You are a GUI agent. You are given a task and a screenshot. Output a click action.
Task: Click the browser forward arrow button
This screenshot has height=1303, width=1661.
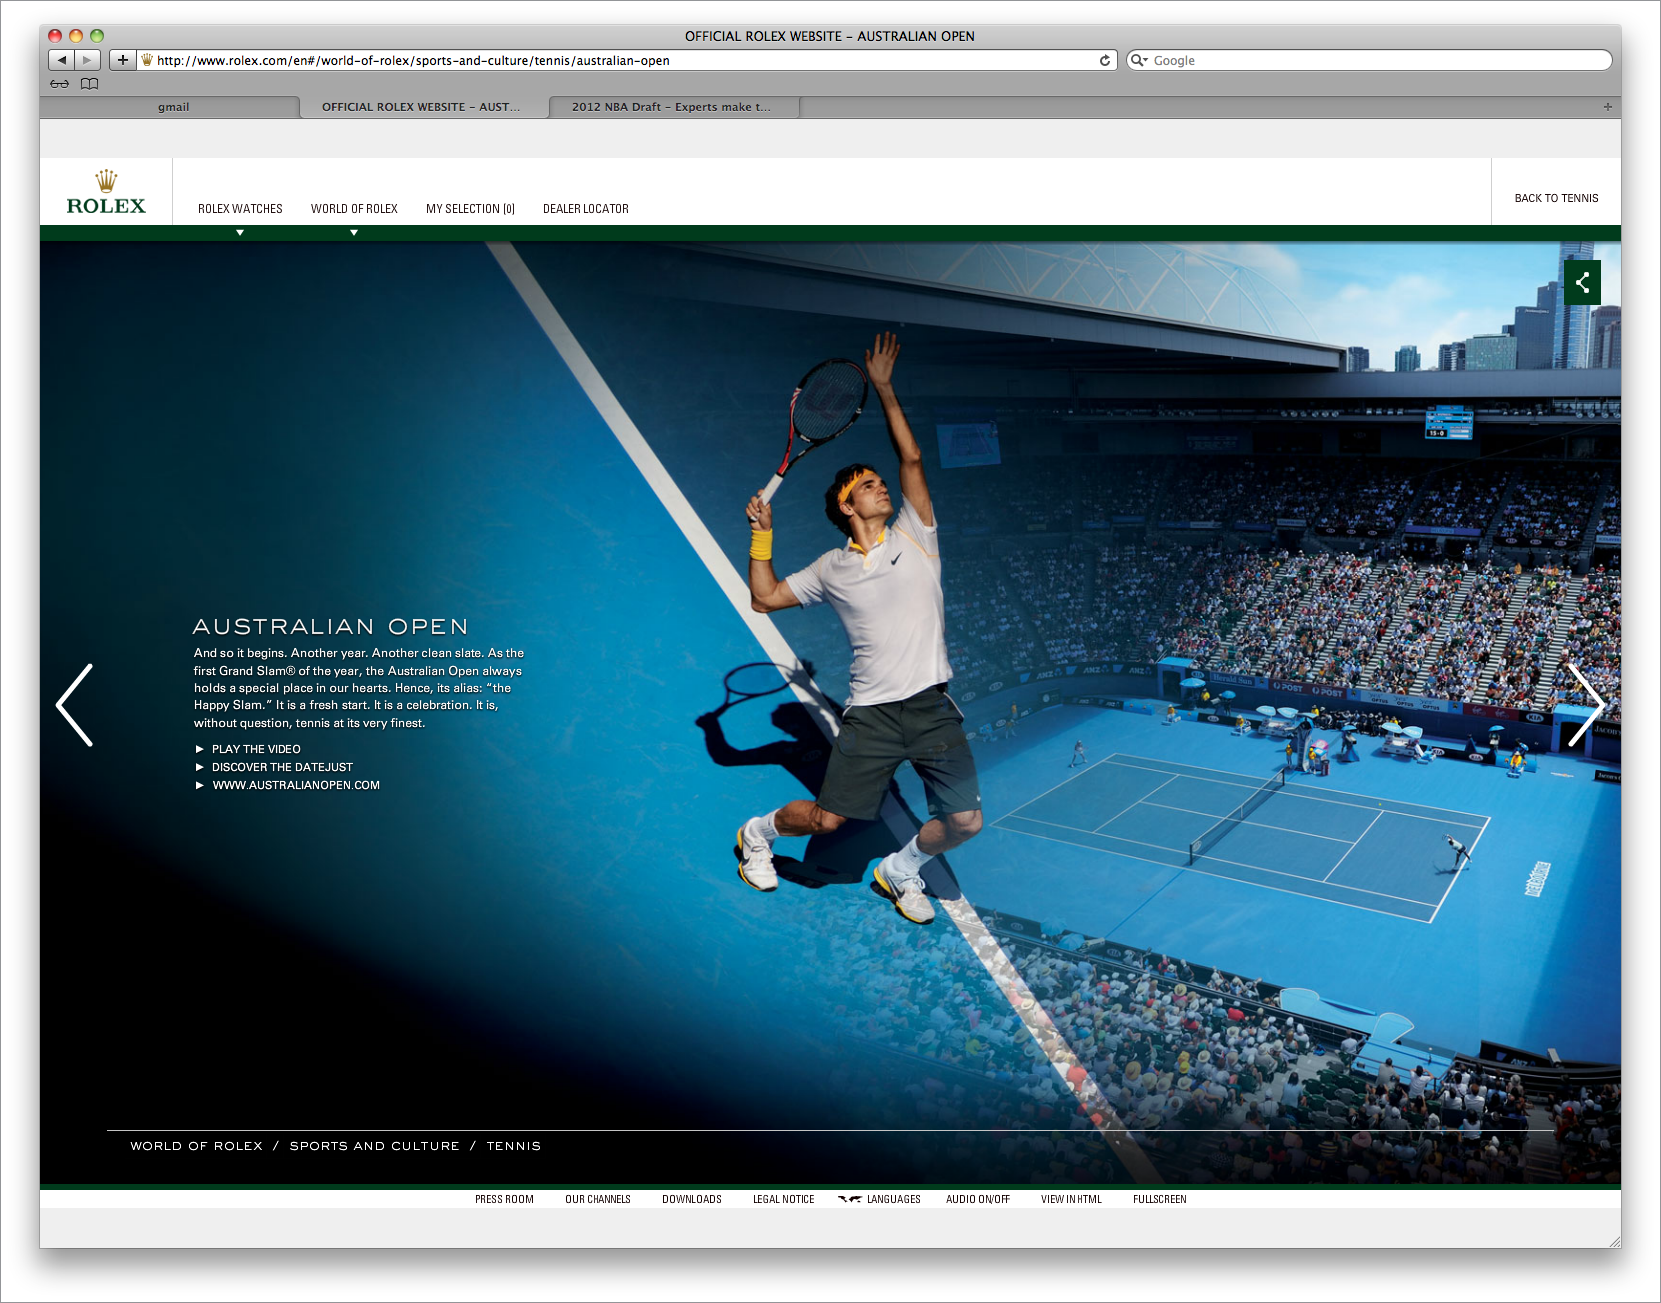[x=88, y=60]
